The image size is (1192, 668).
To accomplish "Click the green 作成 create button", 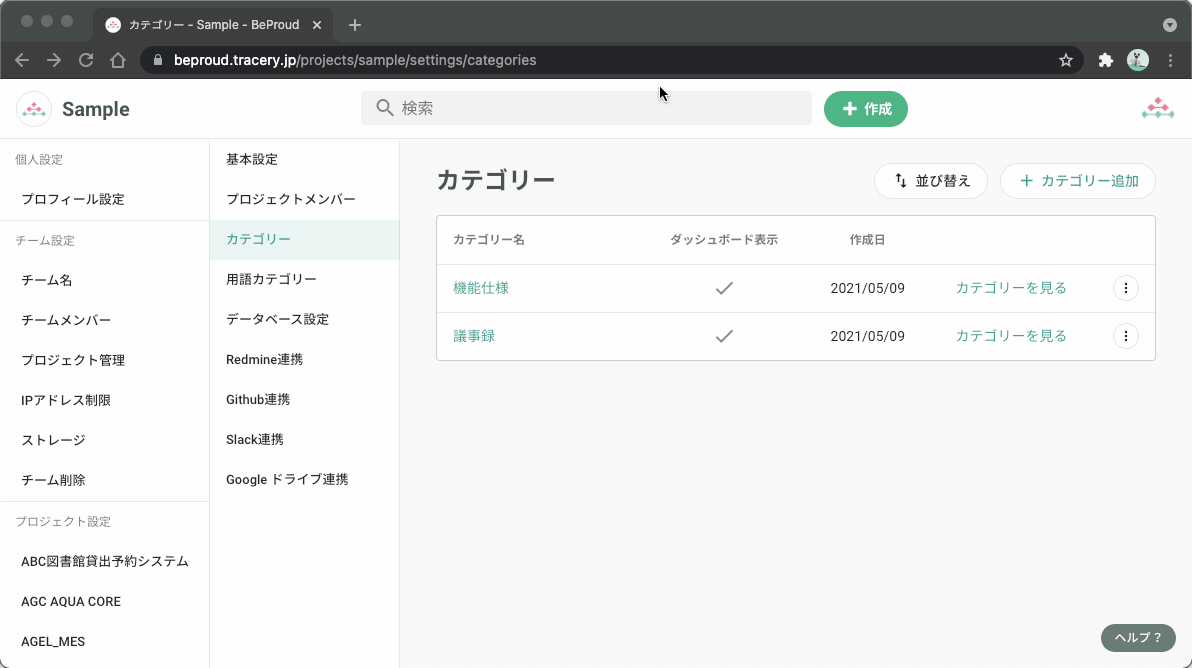I will tap(866, 108).
